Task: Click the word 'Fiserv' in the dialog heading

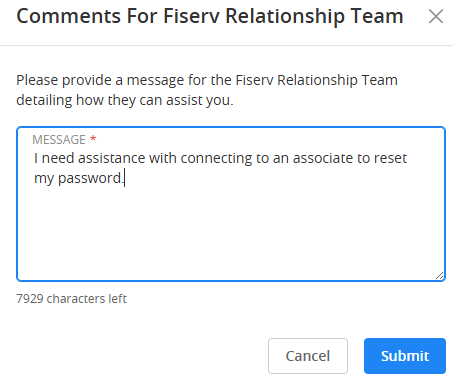Action: click(x=191, y=16)
